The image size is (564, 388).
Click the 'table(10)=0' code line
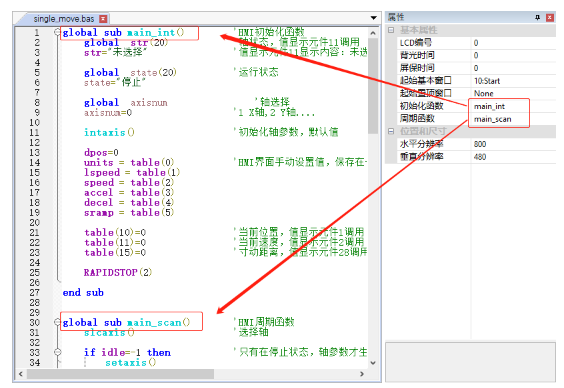click(115, 233)
